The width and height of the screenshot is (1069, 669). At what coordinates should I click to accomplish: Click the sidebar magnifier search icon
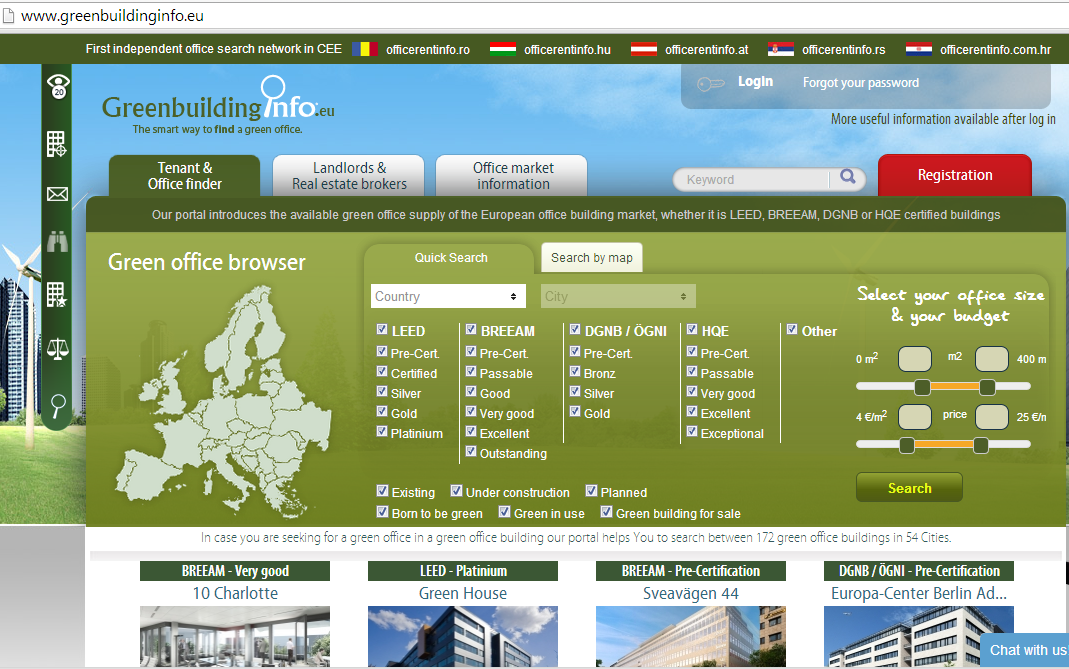pos(58,405)
